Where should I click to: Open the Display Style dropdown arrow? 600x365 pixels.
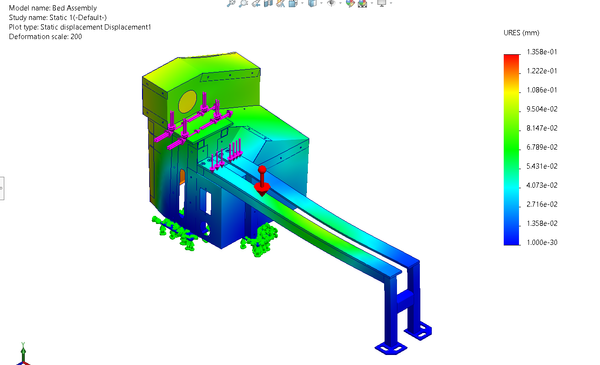pos(321,3)
